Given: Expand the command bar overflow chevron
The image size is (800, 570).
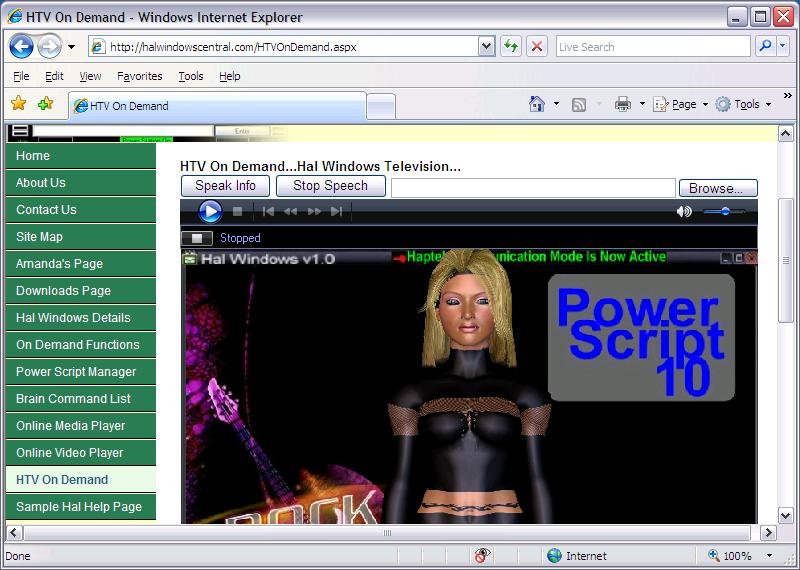Looking at the screenshot, I should [x=787, y=95].
